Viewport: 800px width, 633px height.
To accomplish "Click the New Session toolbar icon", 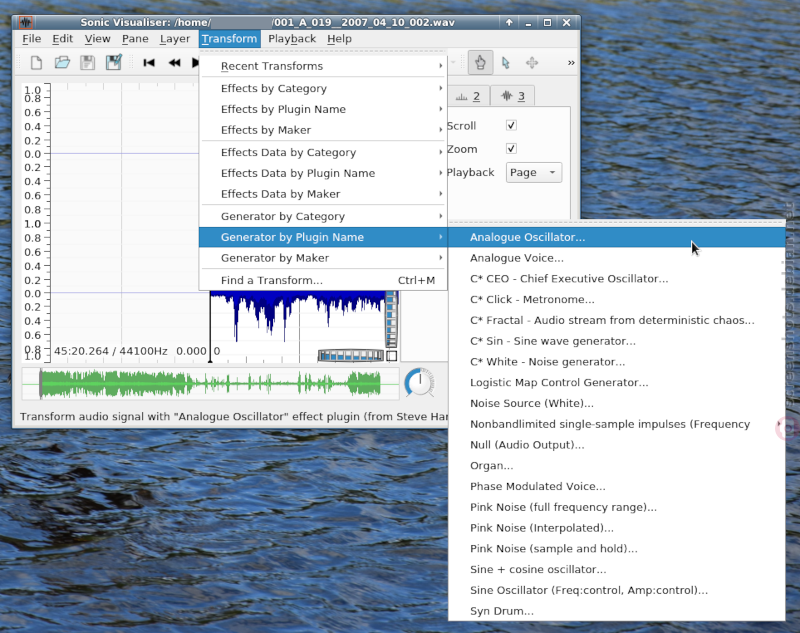I will click(x=36, y=63).
